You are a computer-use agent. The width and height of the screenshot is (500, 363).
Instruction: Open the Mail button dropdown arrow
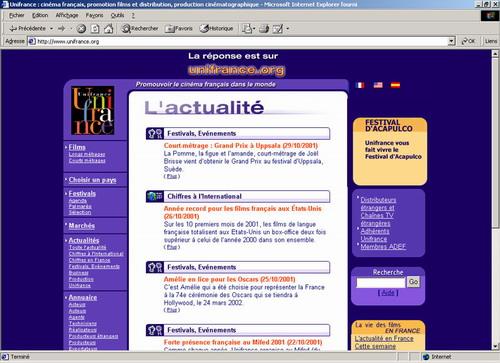[254, 29]
